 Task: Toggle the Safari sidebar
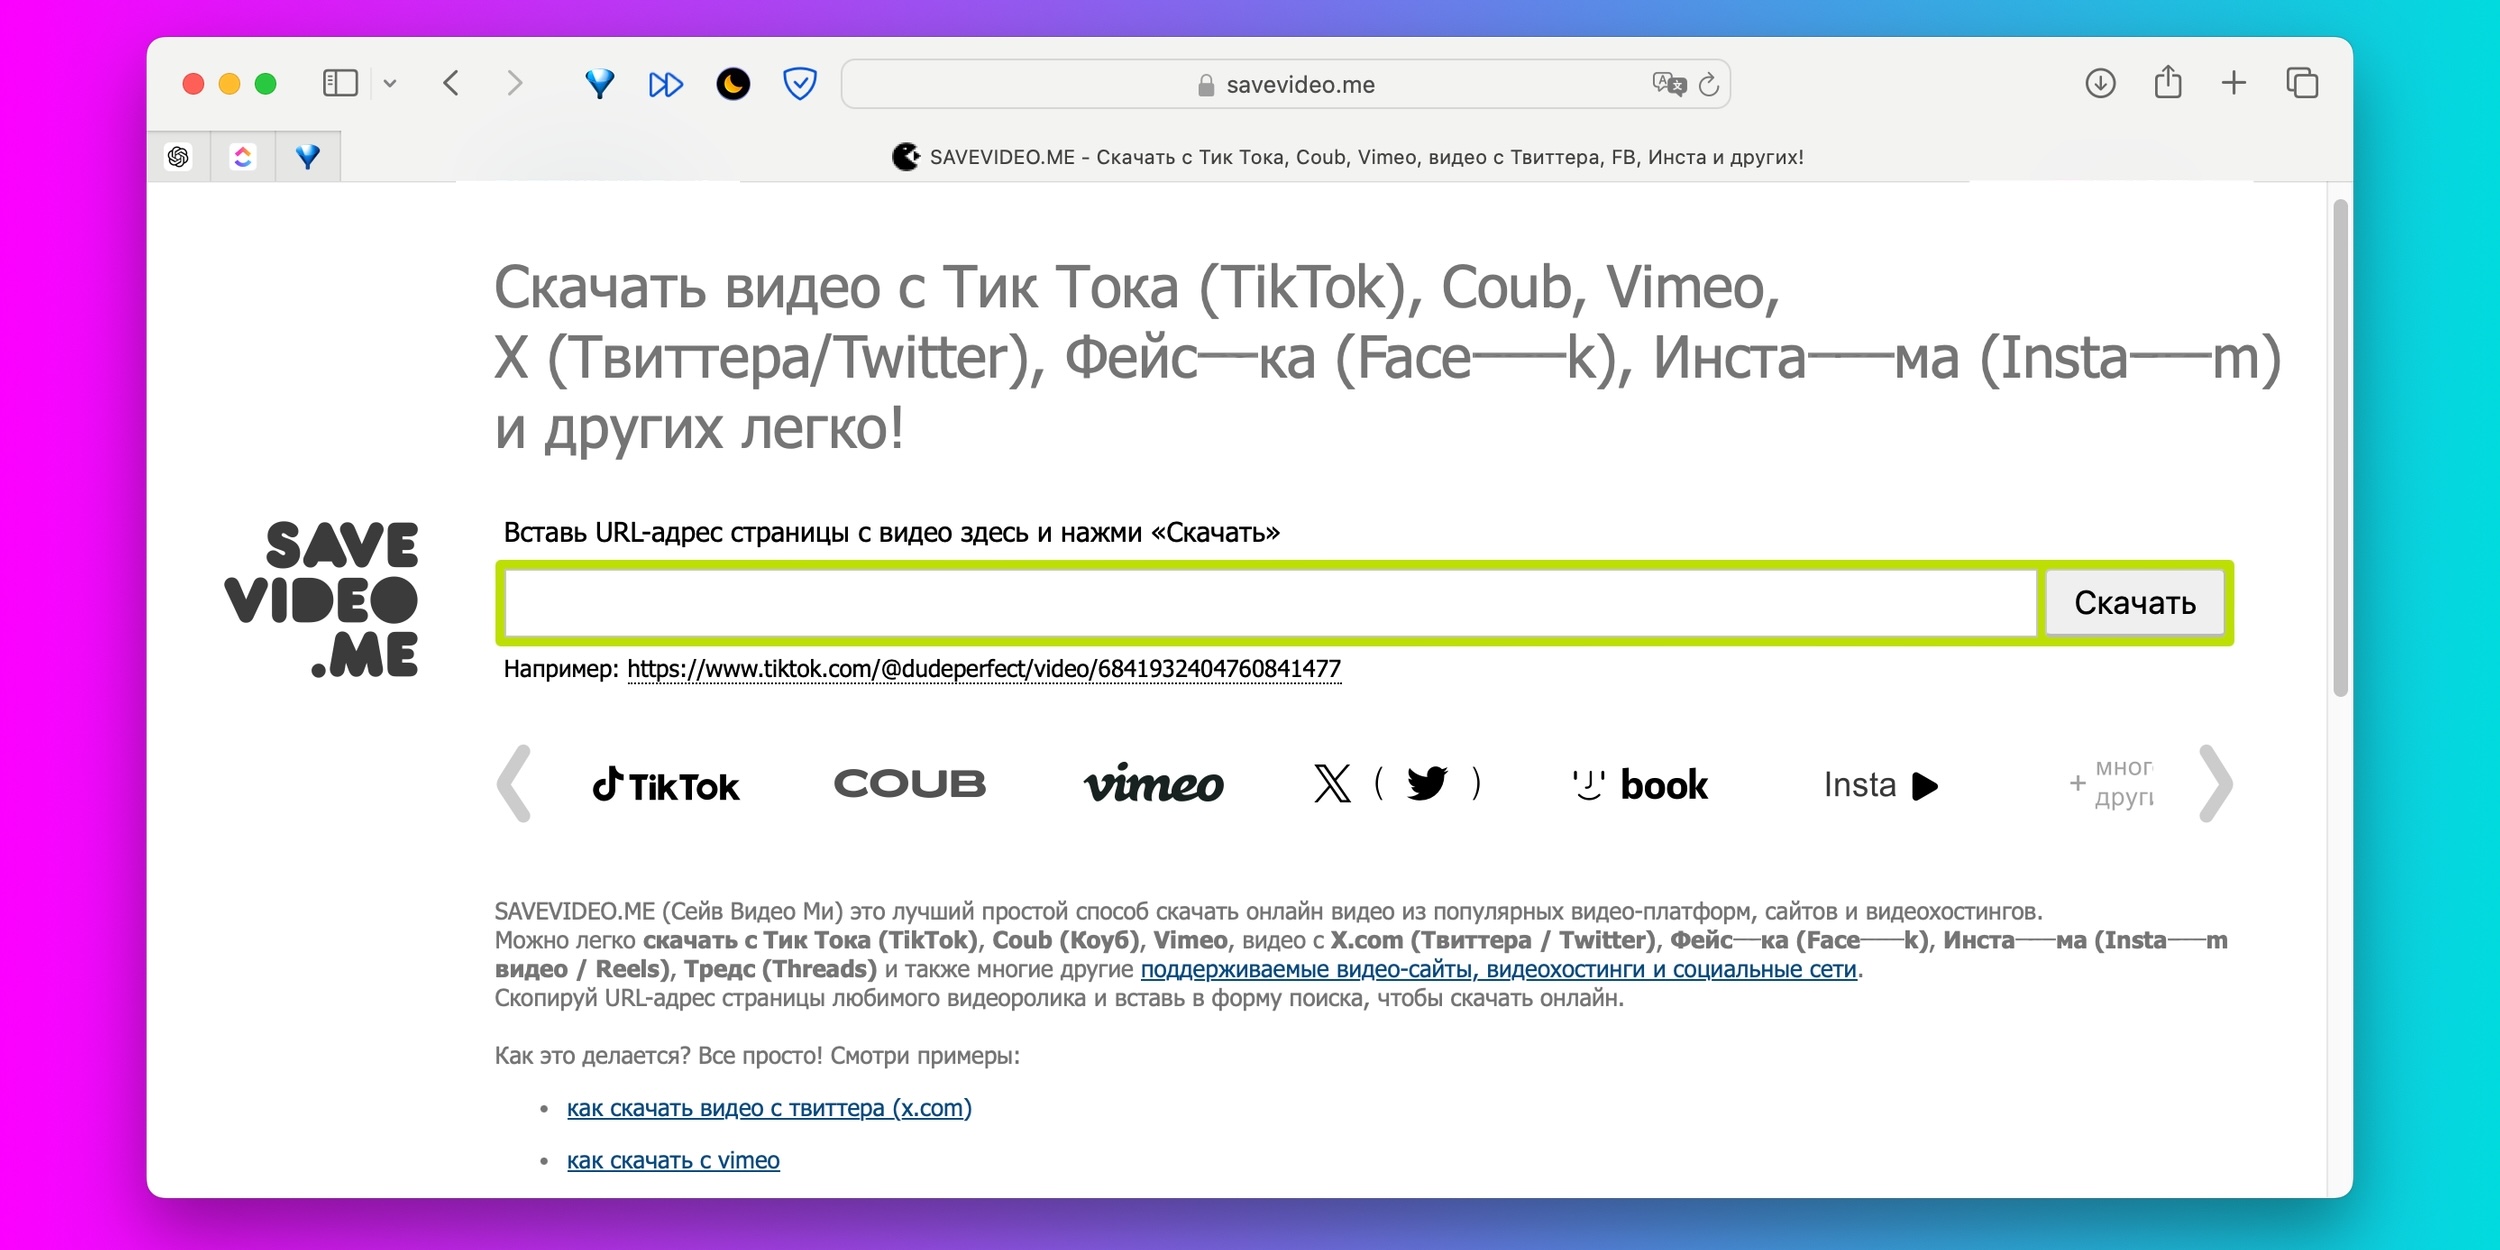pyautogui.click(x=340, y=83)
